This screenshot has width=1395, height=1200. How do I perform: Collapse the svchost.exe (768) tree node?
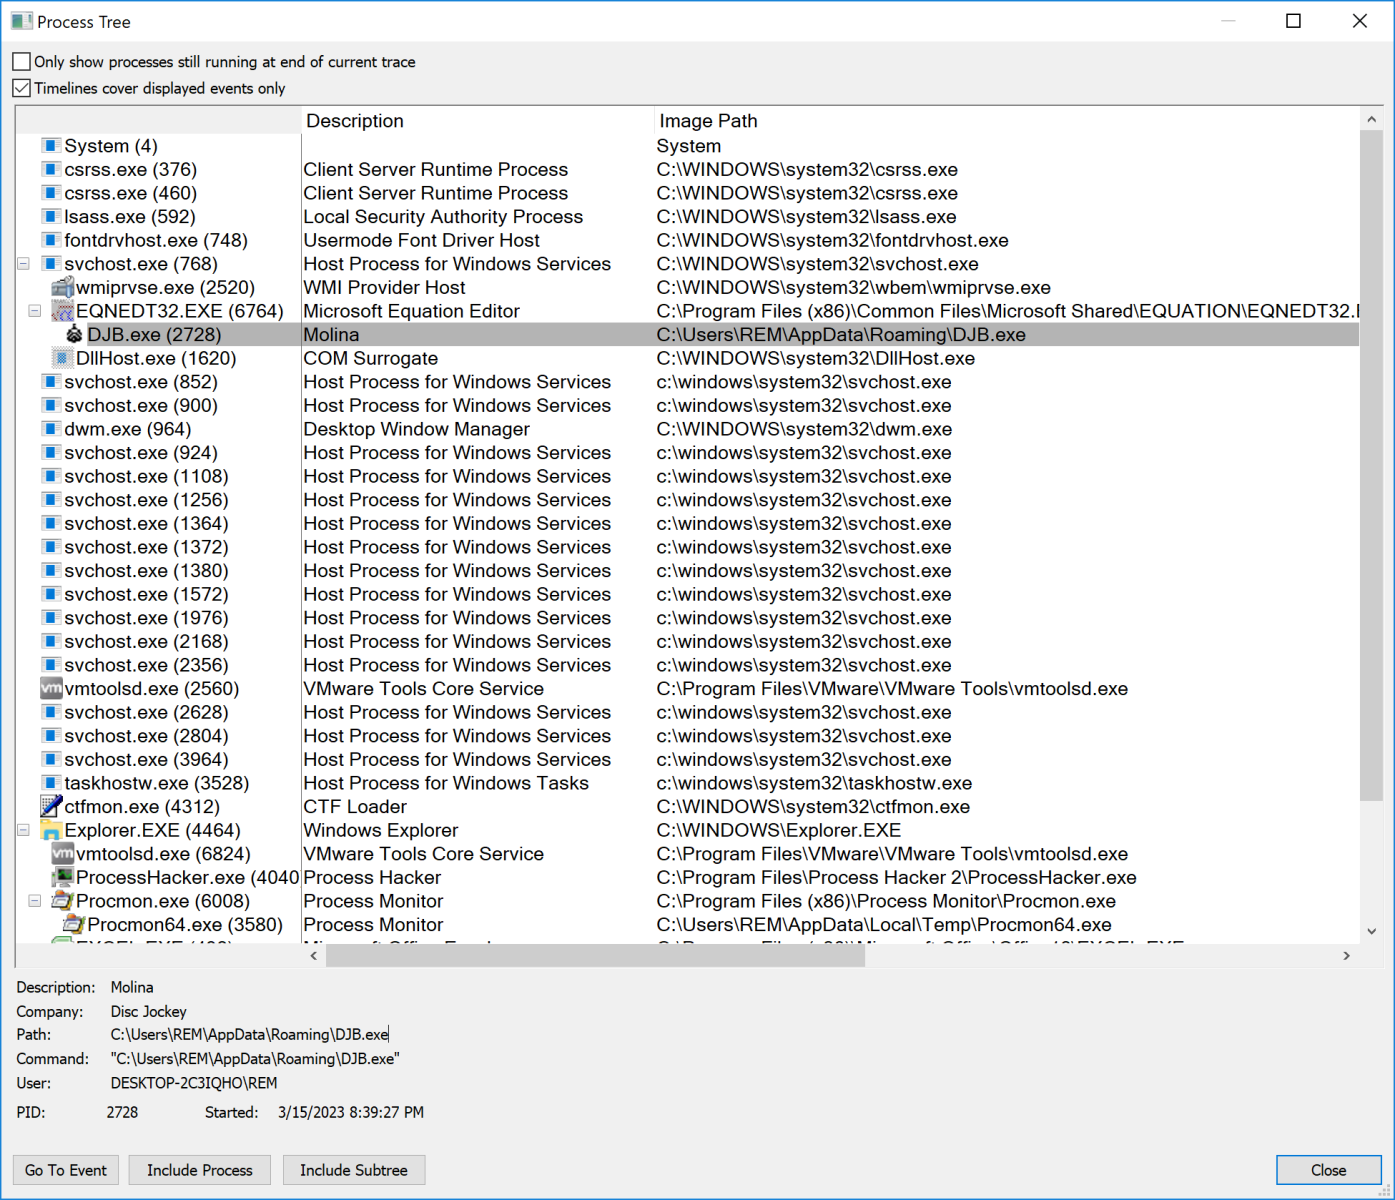pyautogui.click(x=23, y=264)
